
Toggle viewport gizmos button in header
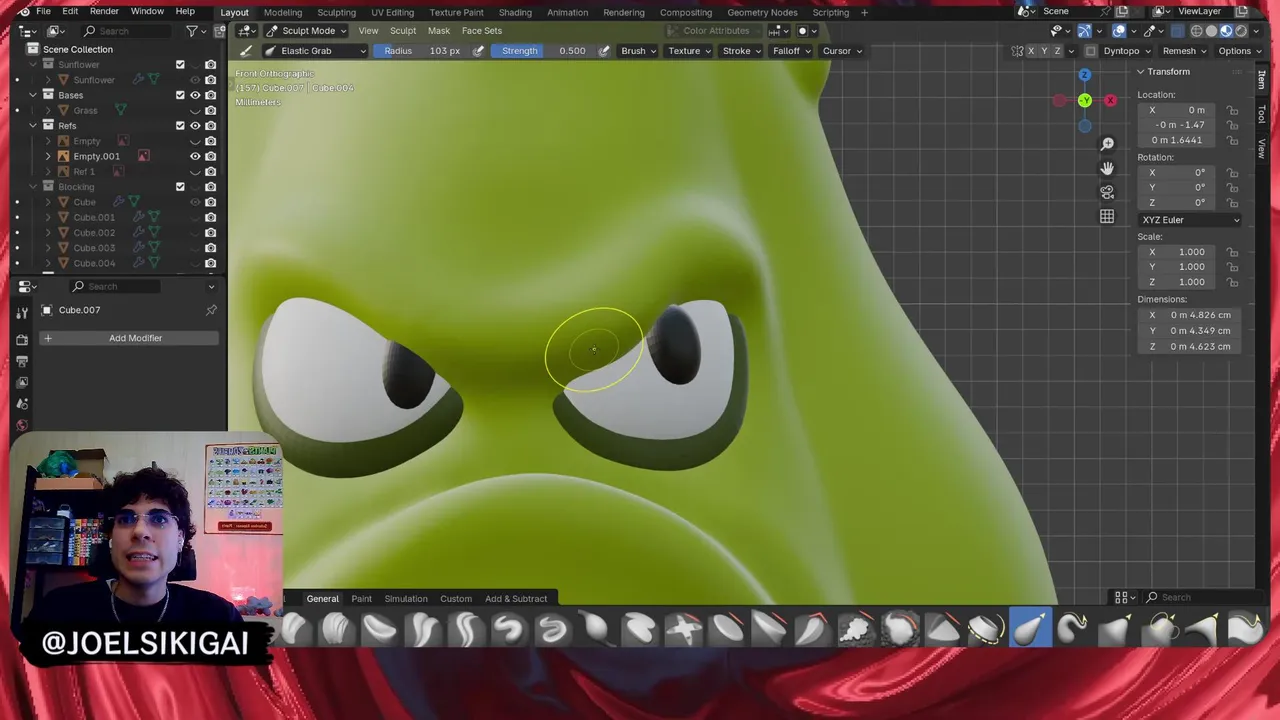pyautogui.click(x=1084, y=31)
